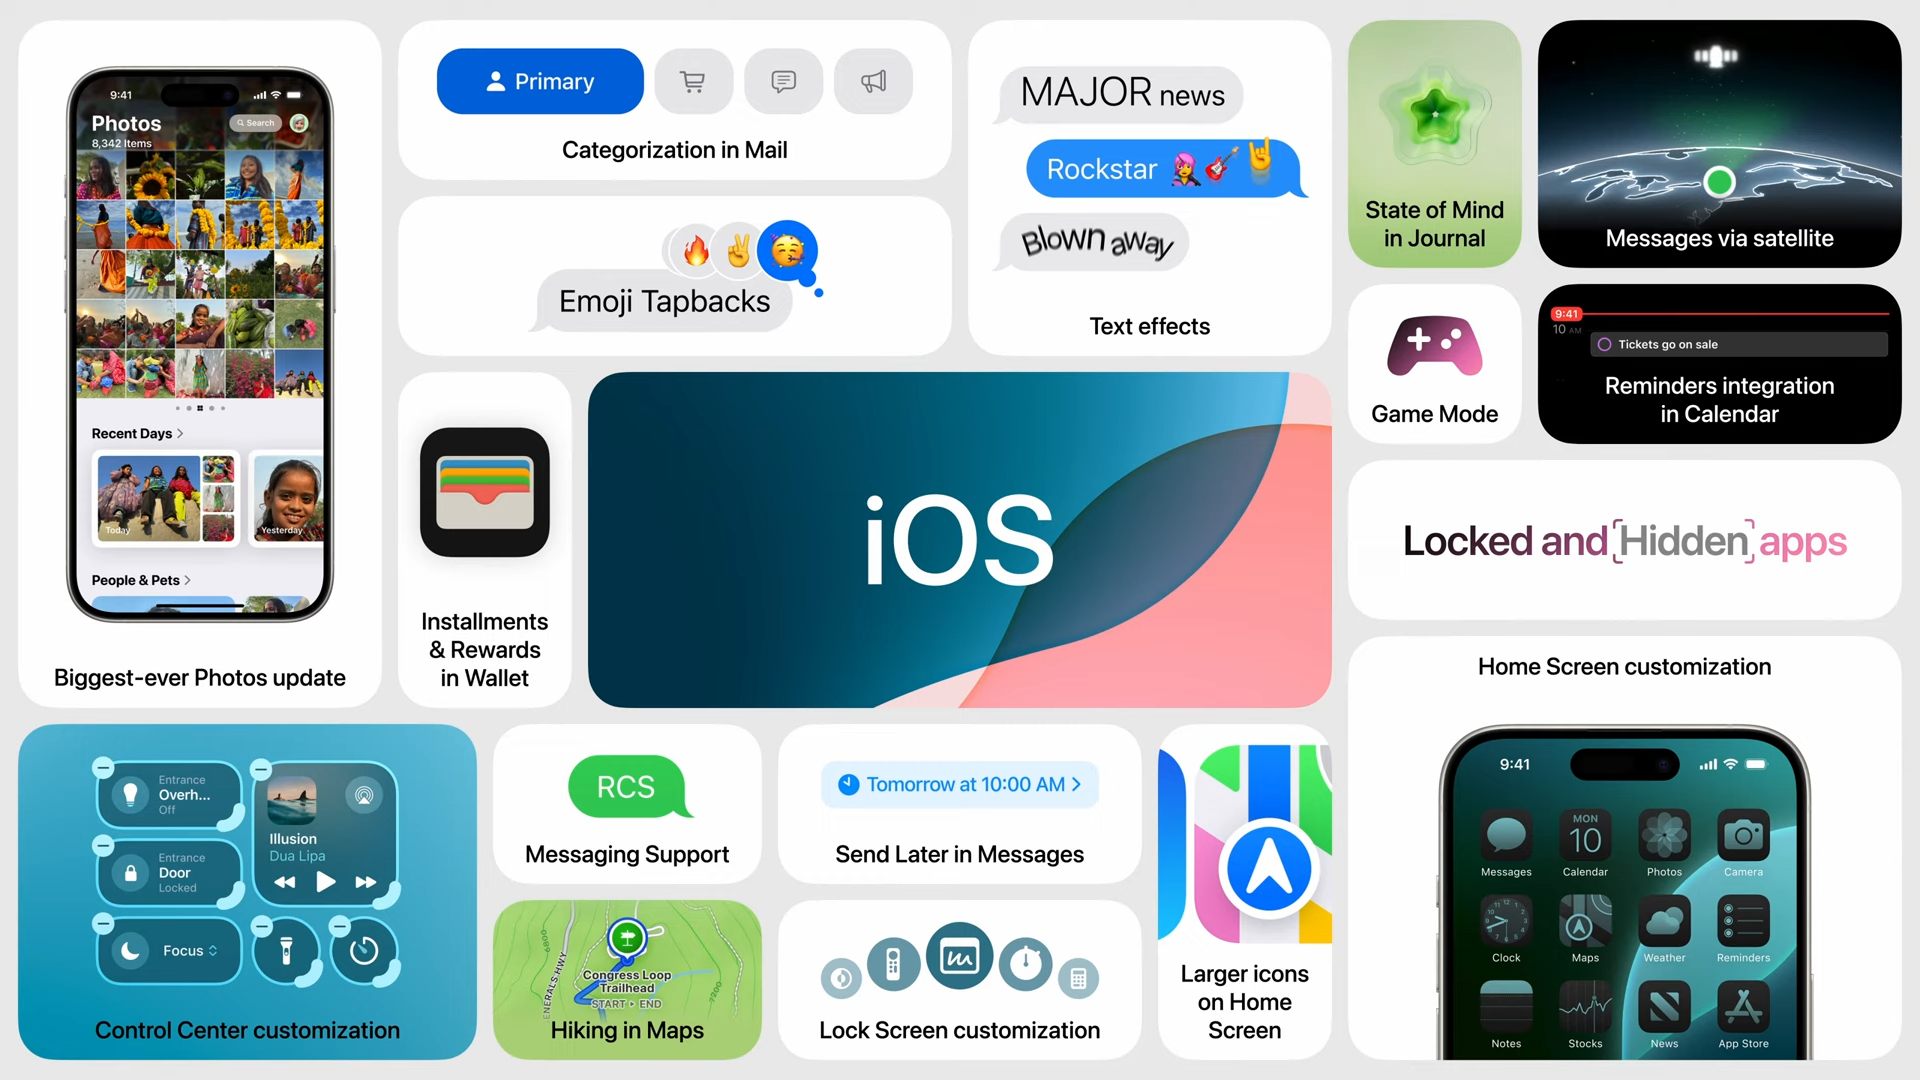
Task: Select Lock Screen customization tab
Action: [x=959, y=982]
